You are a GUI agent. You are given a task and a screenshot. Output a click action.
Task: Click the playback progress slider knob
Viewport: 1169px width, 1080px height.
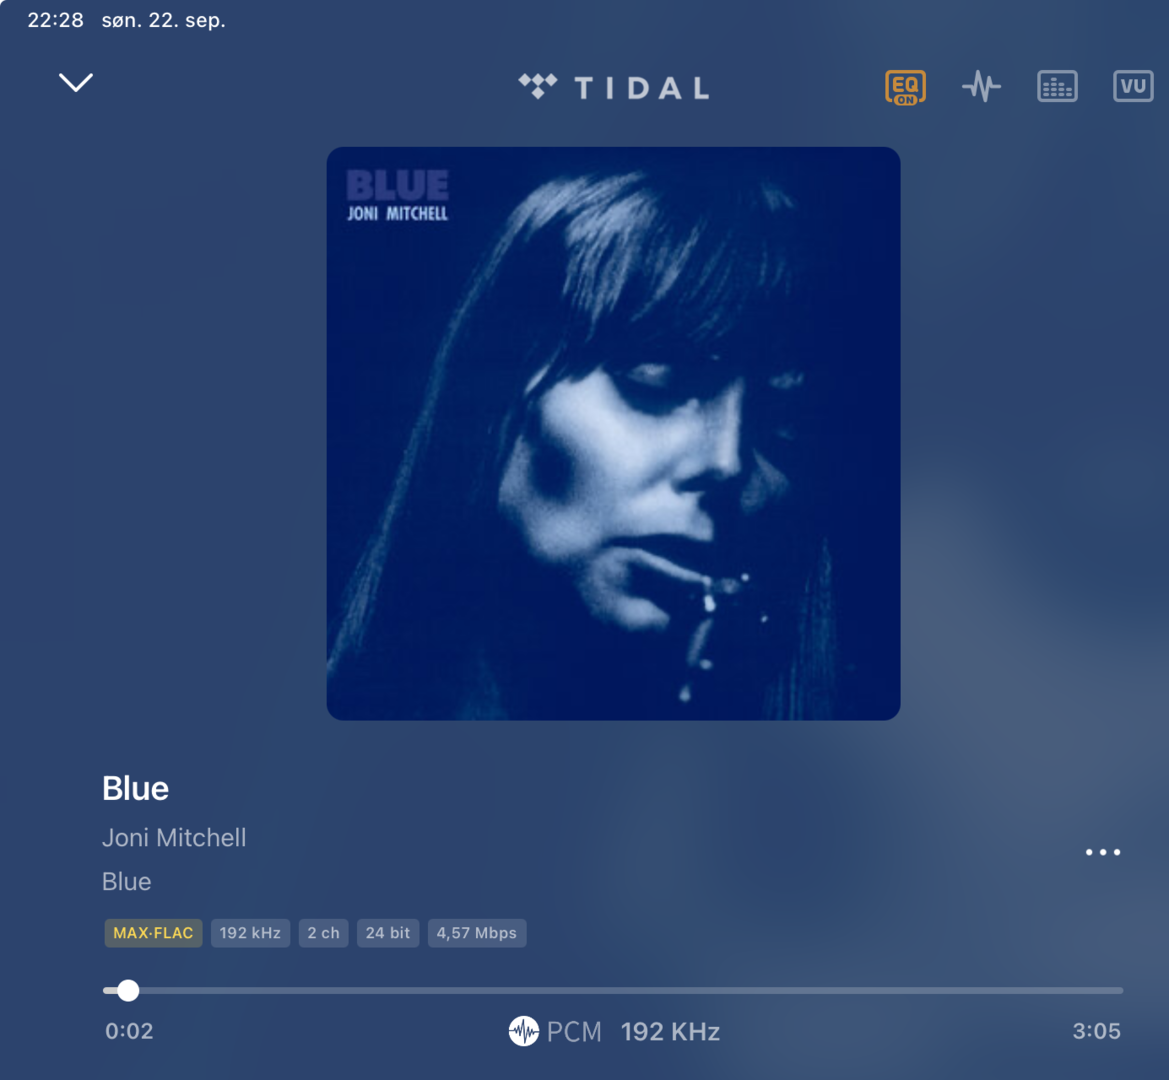(x=128, y=991)
